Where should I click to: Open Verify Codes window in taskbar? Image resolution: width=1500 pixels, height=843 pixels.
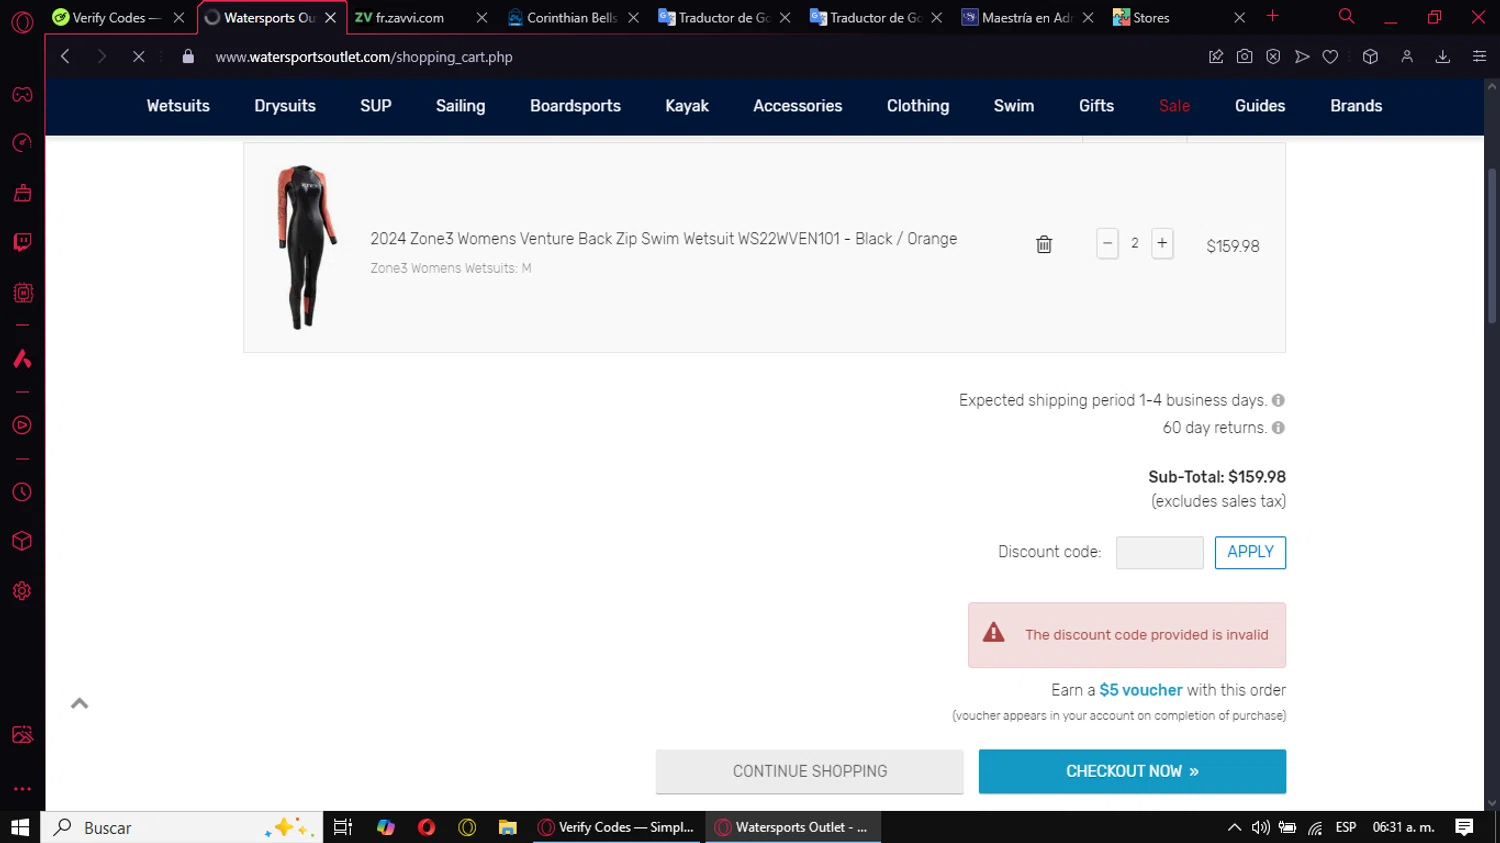(x=618, y=827)
